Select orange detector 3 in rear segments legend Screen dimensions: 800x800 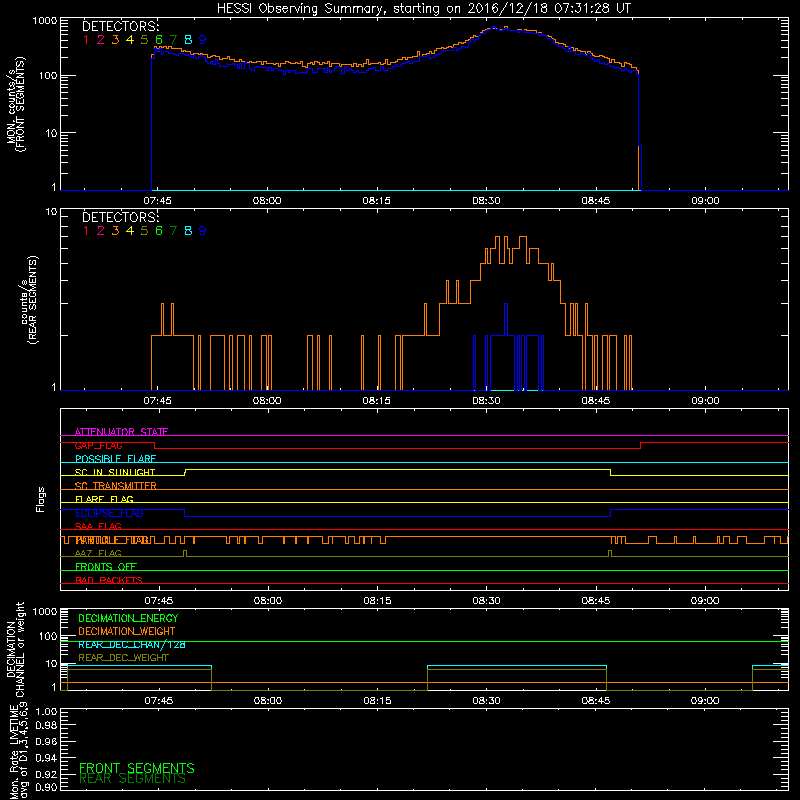(115, 231)
